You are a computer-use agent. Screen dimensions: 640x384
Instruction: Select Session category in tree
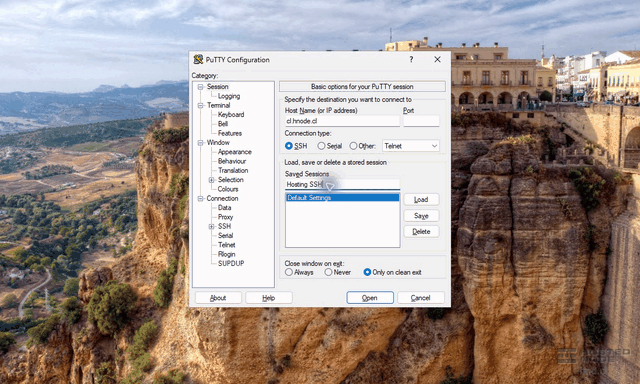pyautogui.click(x=218, y=87)
